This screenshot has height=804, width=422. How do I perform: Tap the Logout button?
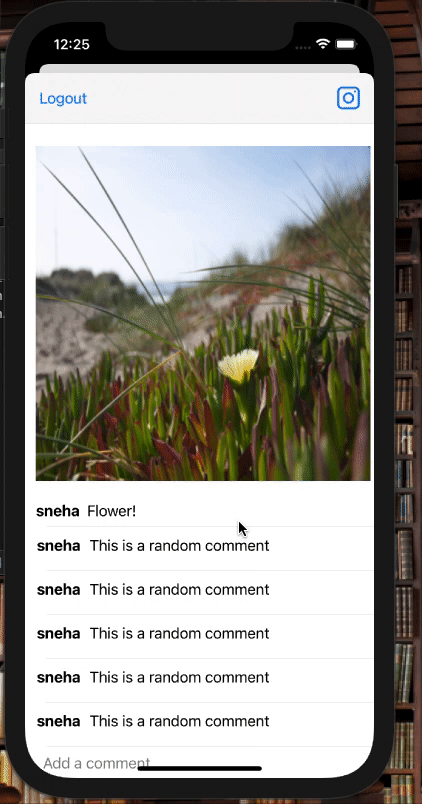tap(63, 98)
